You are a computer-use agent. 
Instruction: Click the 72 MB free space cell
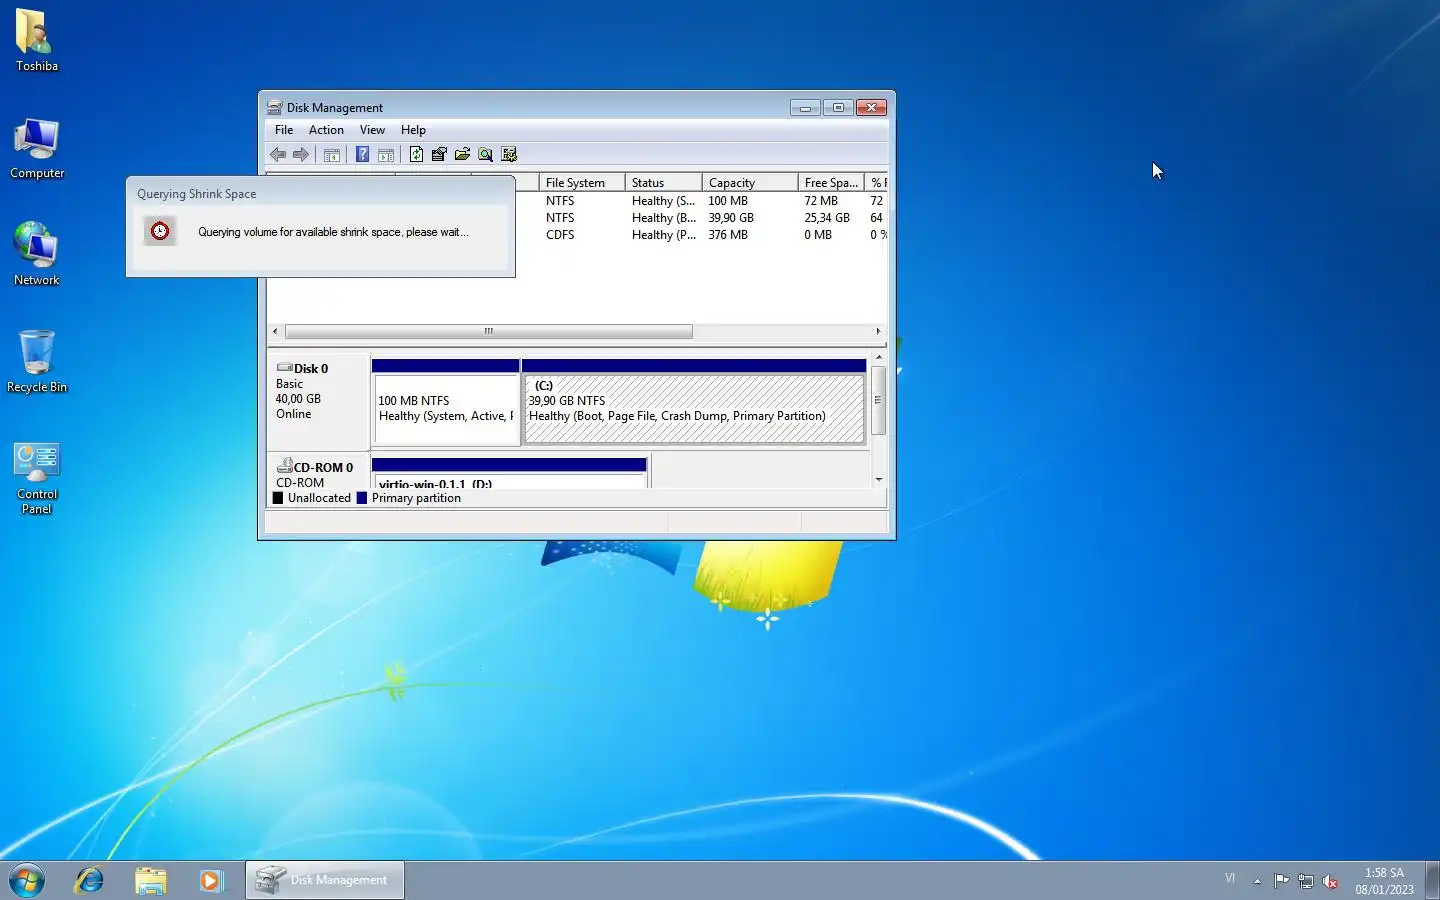(x=821, y=201)
